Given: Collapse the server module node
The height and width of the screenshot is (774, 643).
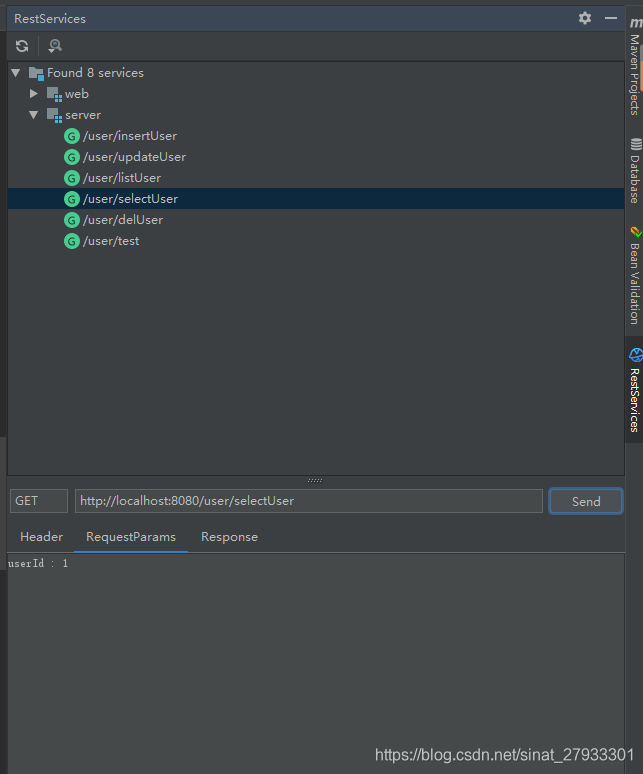Looking at the screenshot, I should [x=34, y=115].
